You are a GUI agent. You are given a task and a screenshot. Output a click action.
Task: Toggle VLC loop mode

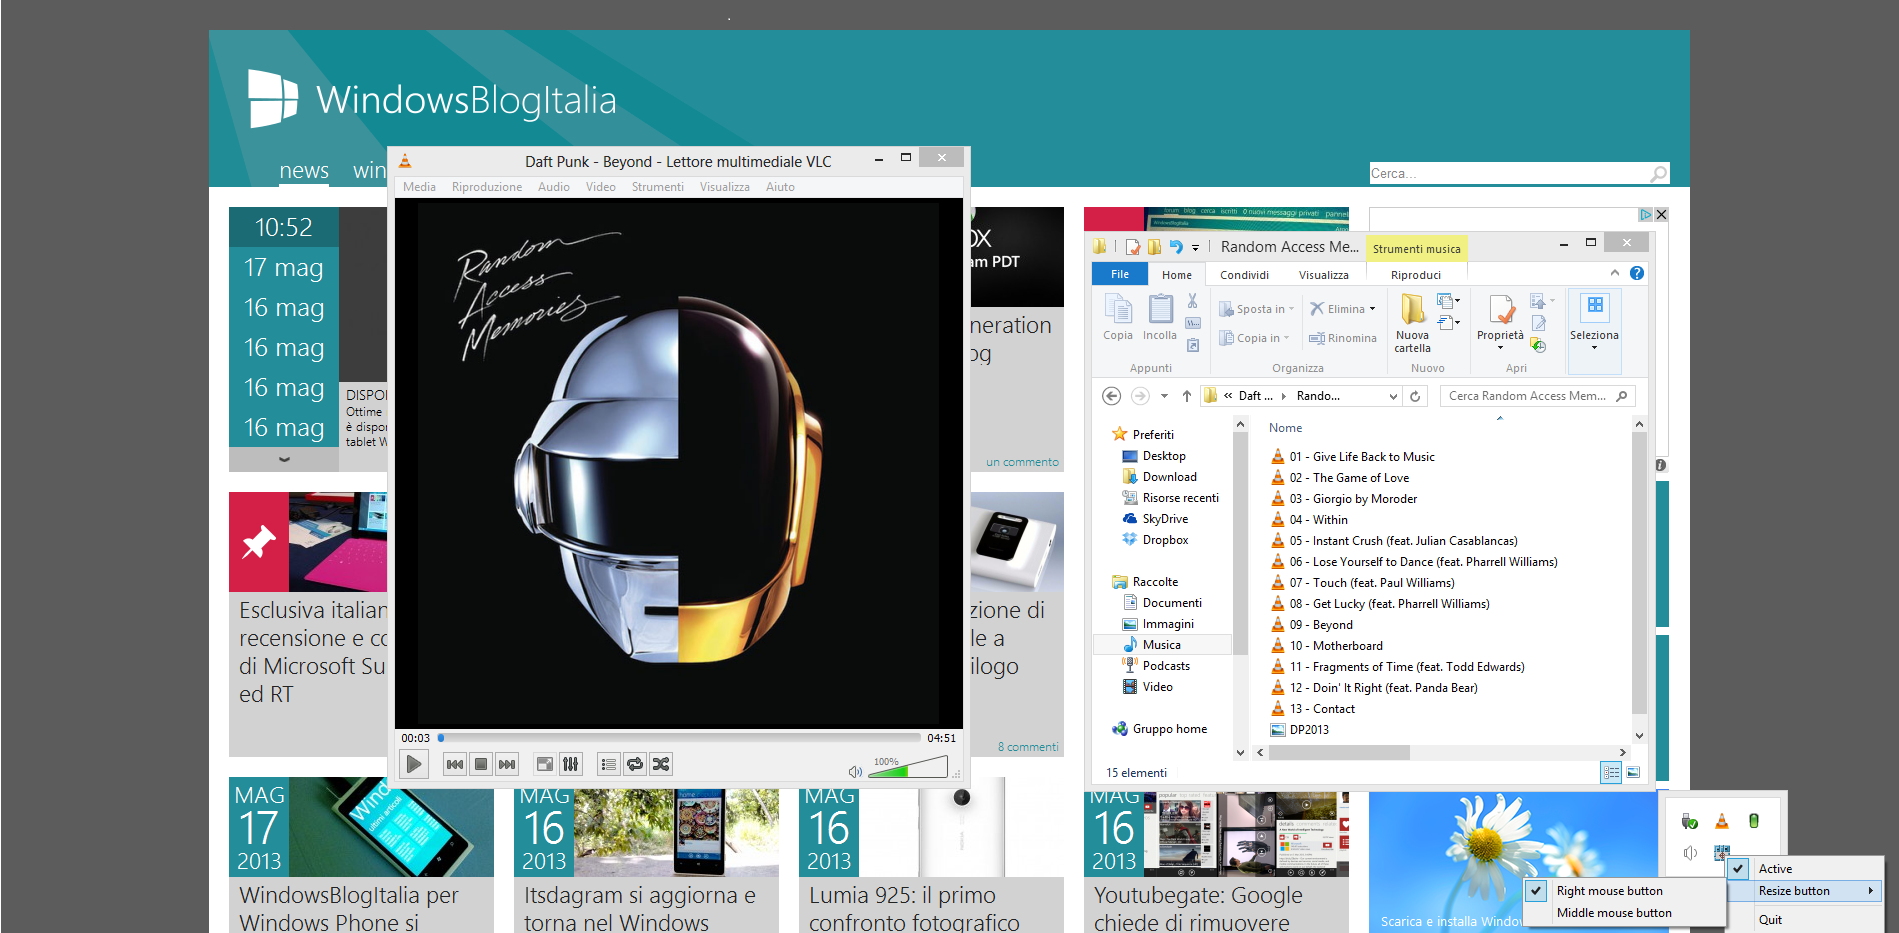click(635, 764)
